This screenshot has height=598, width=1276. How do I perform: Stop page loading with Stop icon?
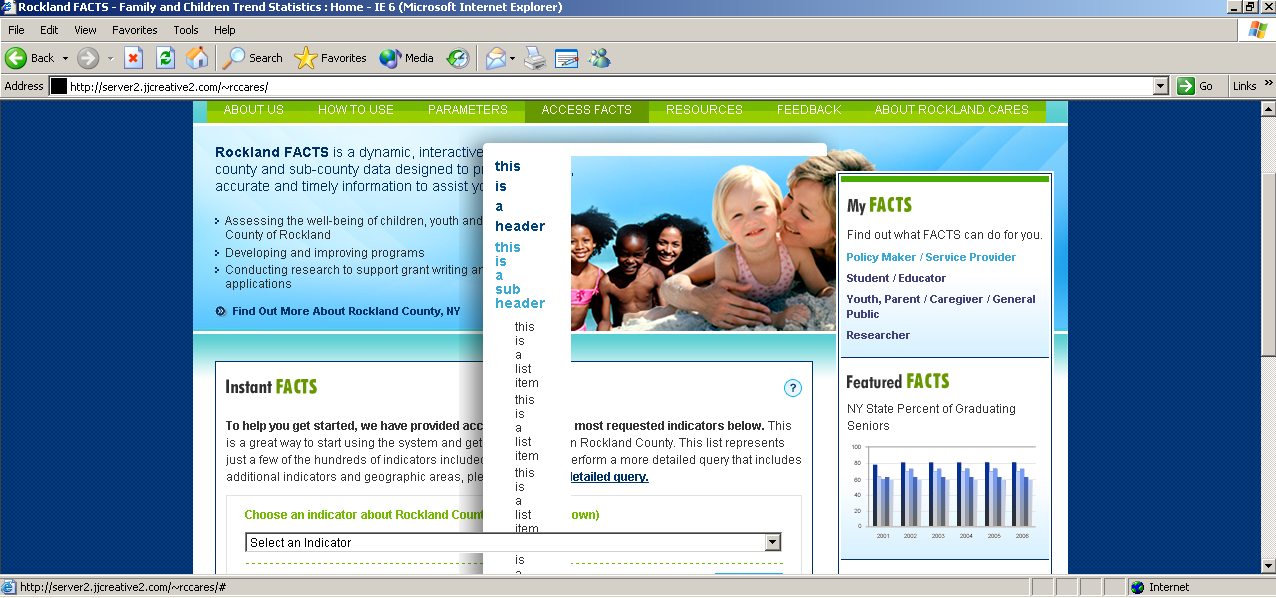pos(133,58)
